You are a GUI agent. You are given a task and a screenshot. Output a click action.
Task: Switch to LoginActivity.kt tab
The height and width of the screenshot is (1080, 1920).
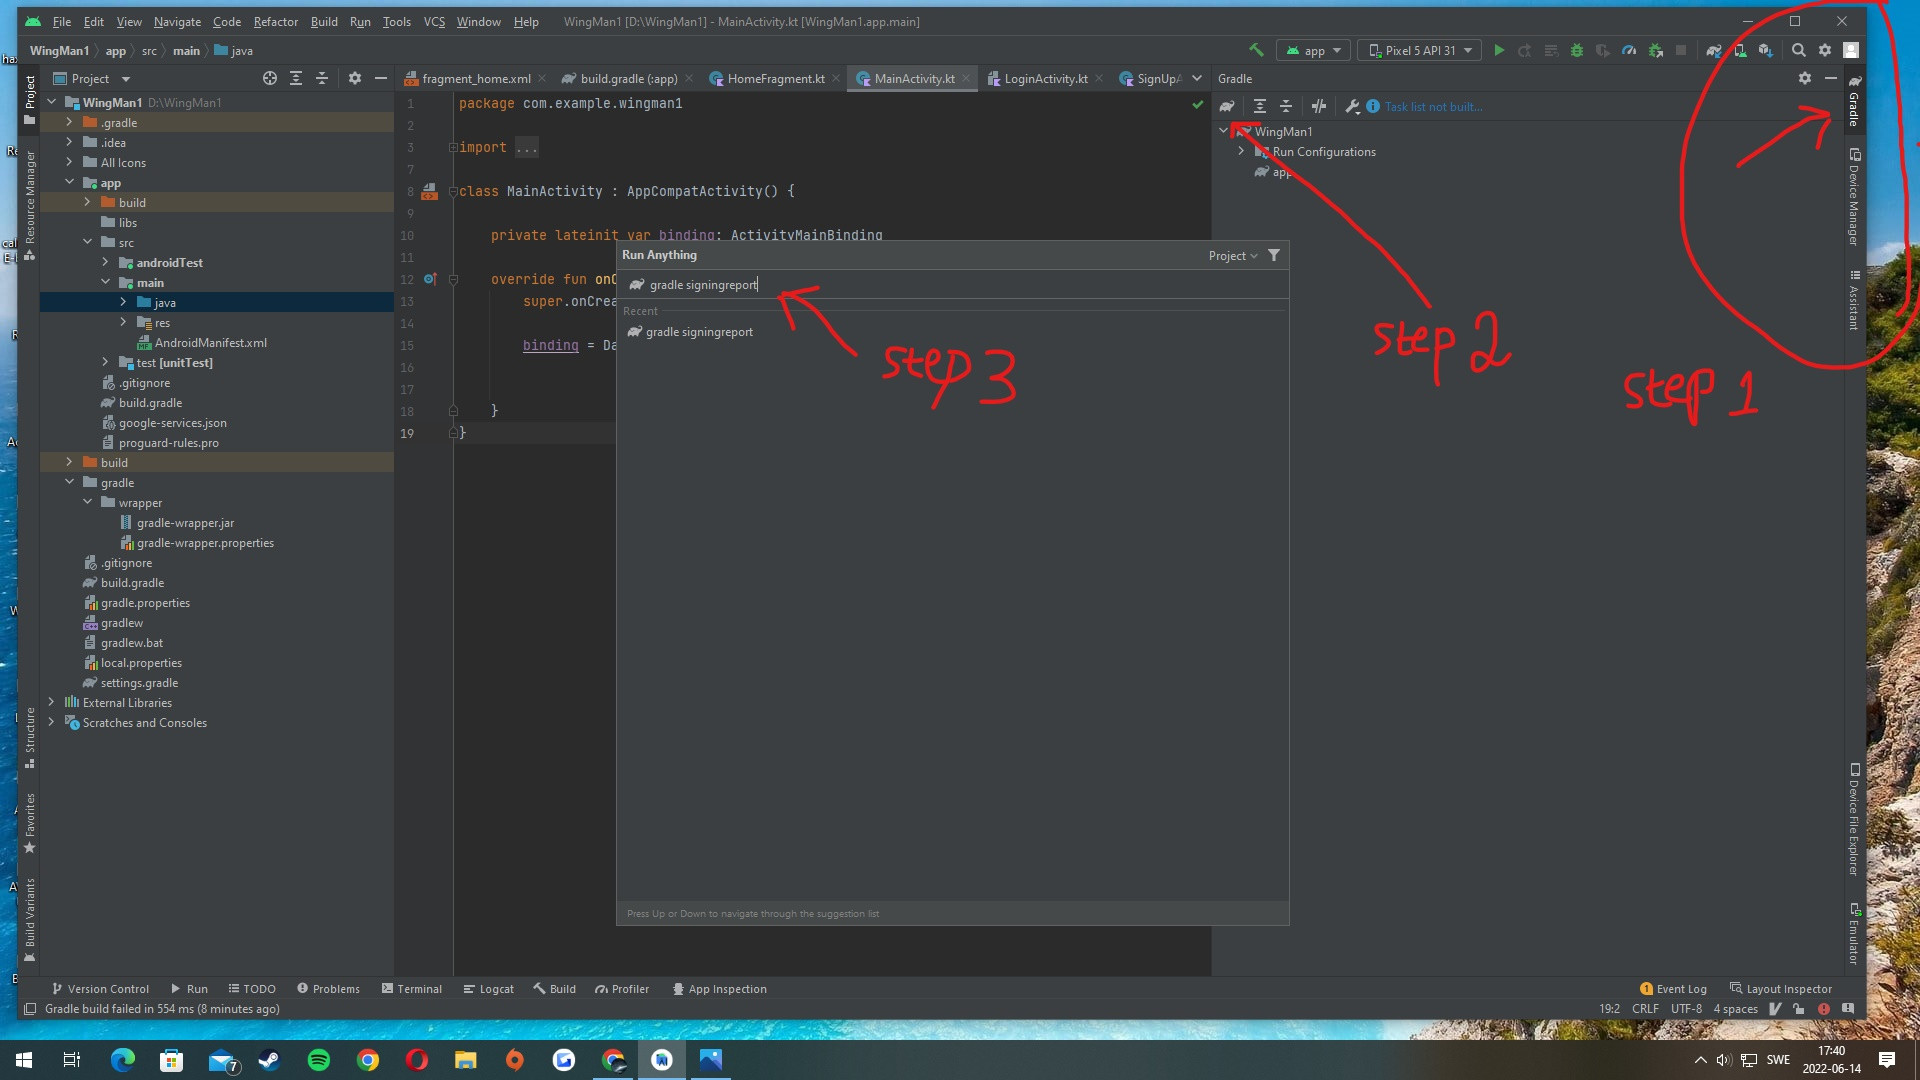click(x=1043, y=78)
